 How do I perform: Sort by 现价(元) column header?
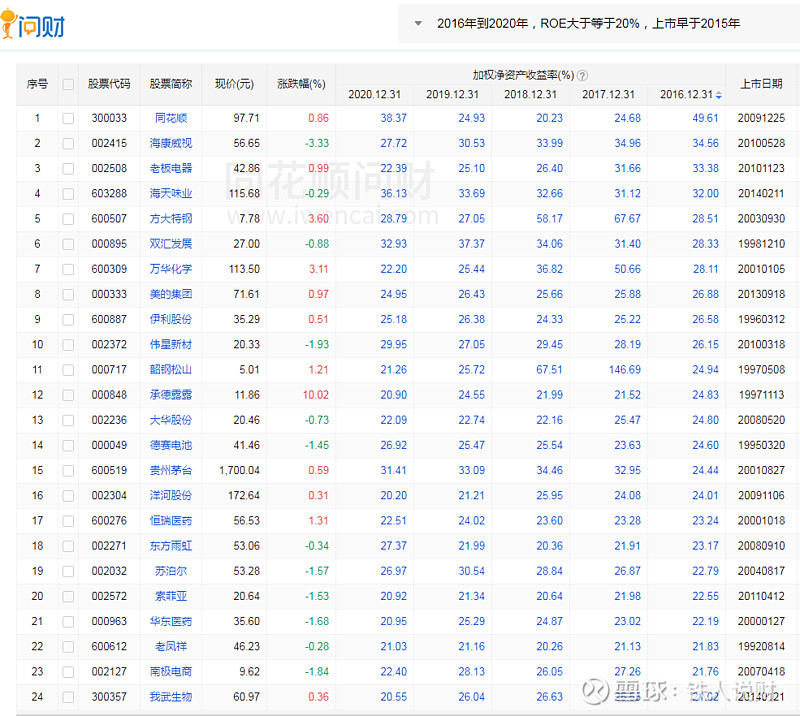pos(235,84)
